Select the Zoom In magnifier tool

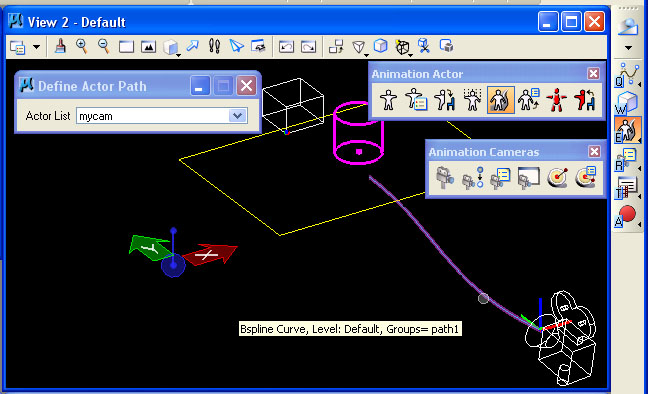pyautogui.click(x=81, y=46)
